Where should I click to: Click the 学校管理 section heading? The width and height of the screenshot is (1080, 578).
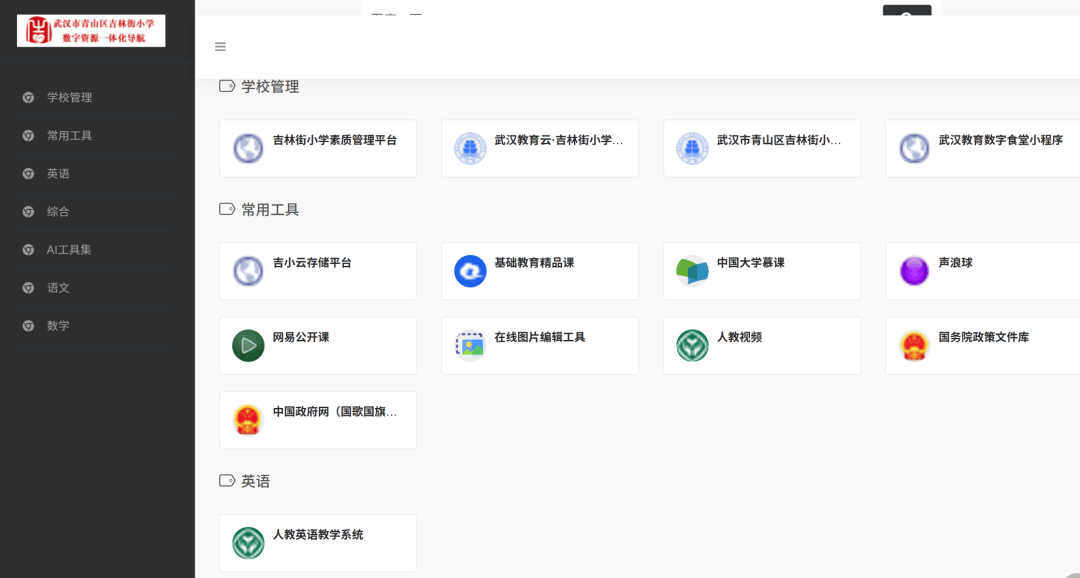270,87
